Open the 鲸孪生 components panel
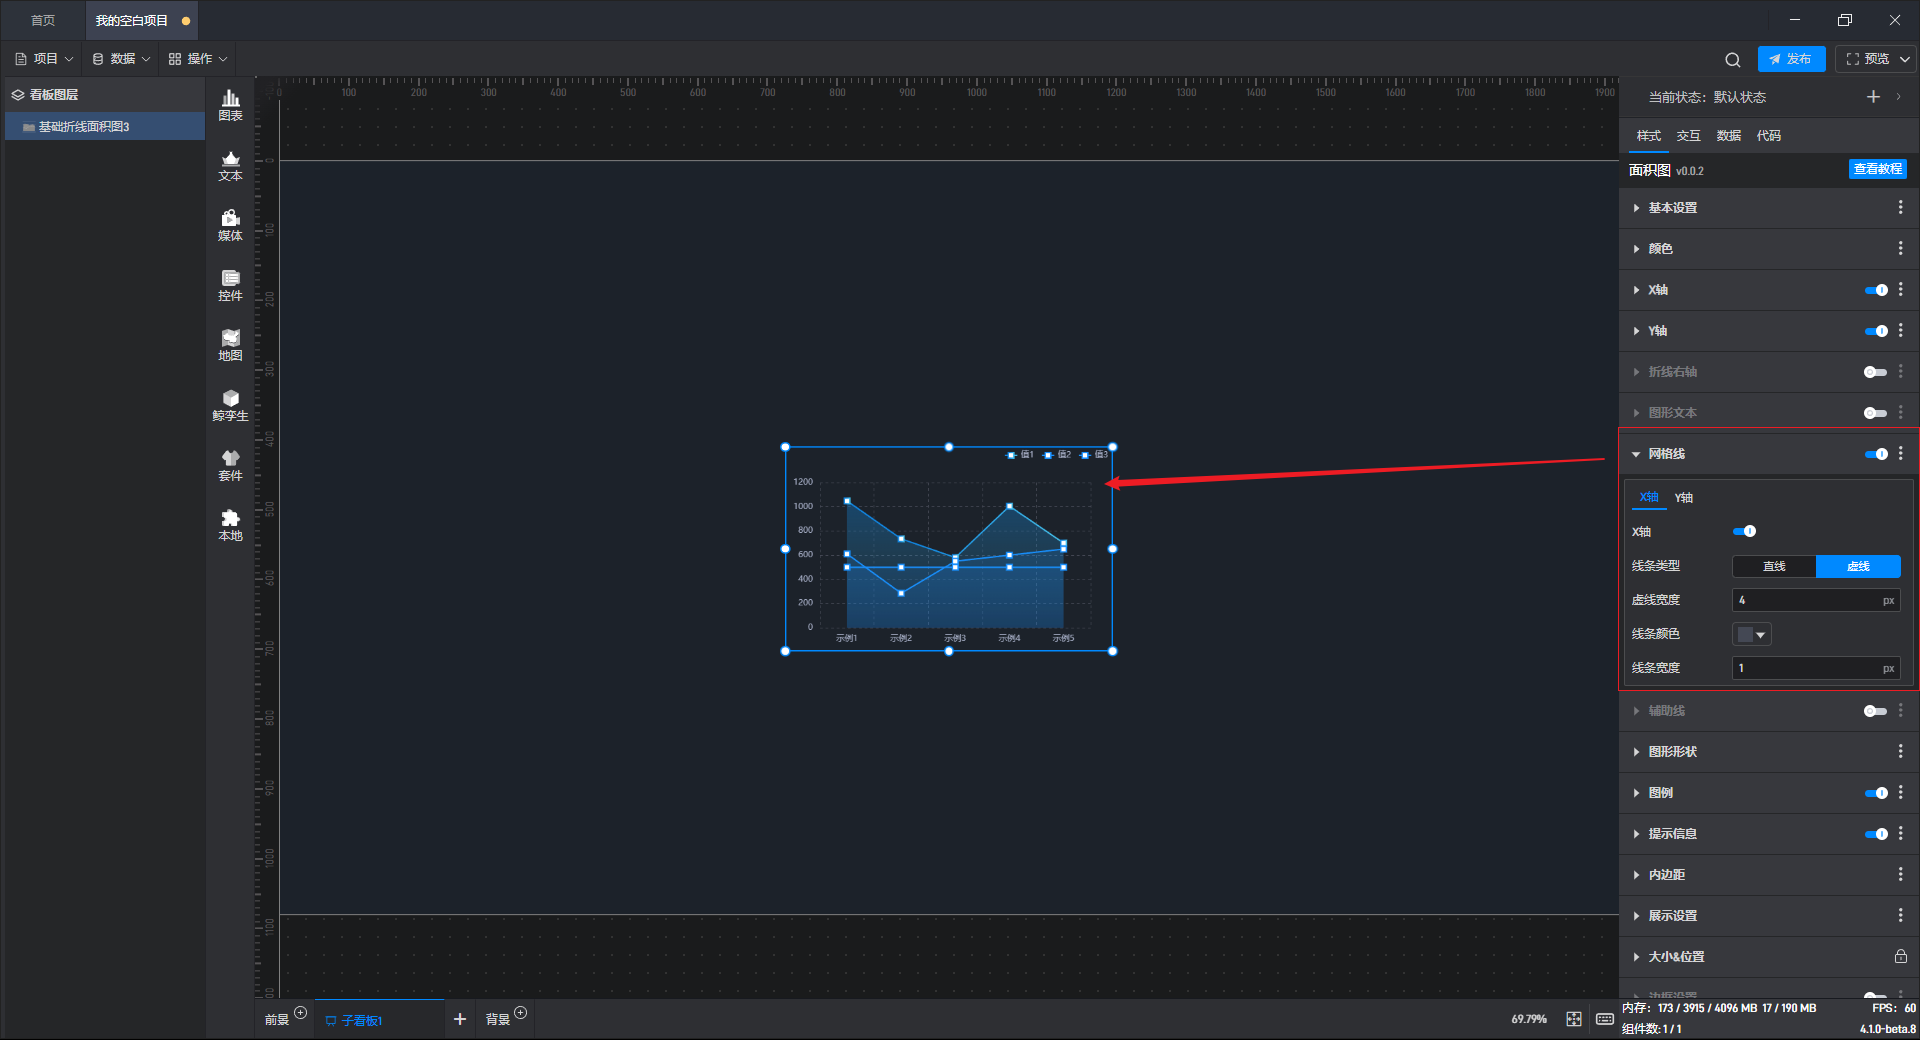Image resolution: width=1920 pixels, height=1040 pixels. click(x=230, y=405)
